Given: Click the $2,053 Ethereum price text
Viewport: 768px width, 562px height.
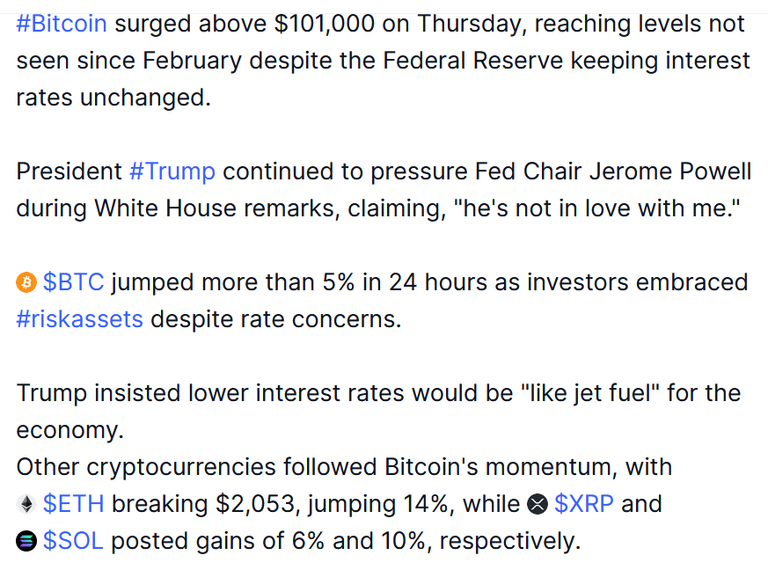Looking at the screenshot, I should [x=258, y=504].
